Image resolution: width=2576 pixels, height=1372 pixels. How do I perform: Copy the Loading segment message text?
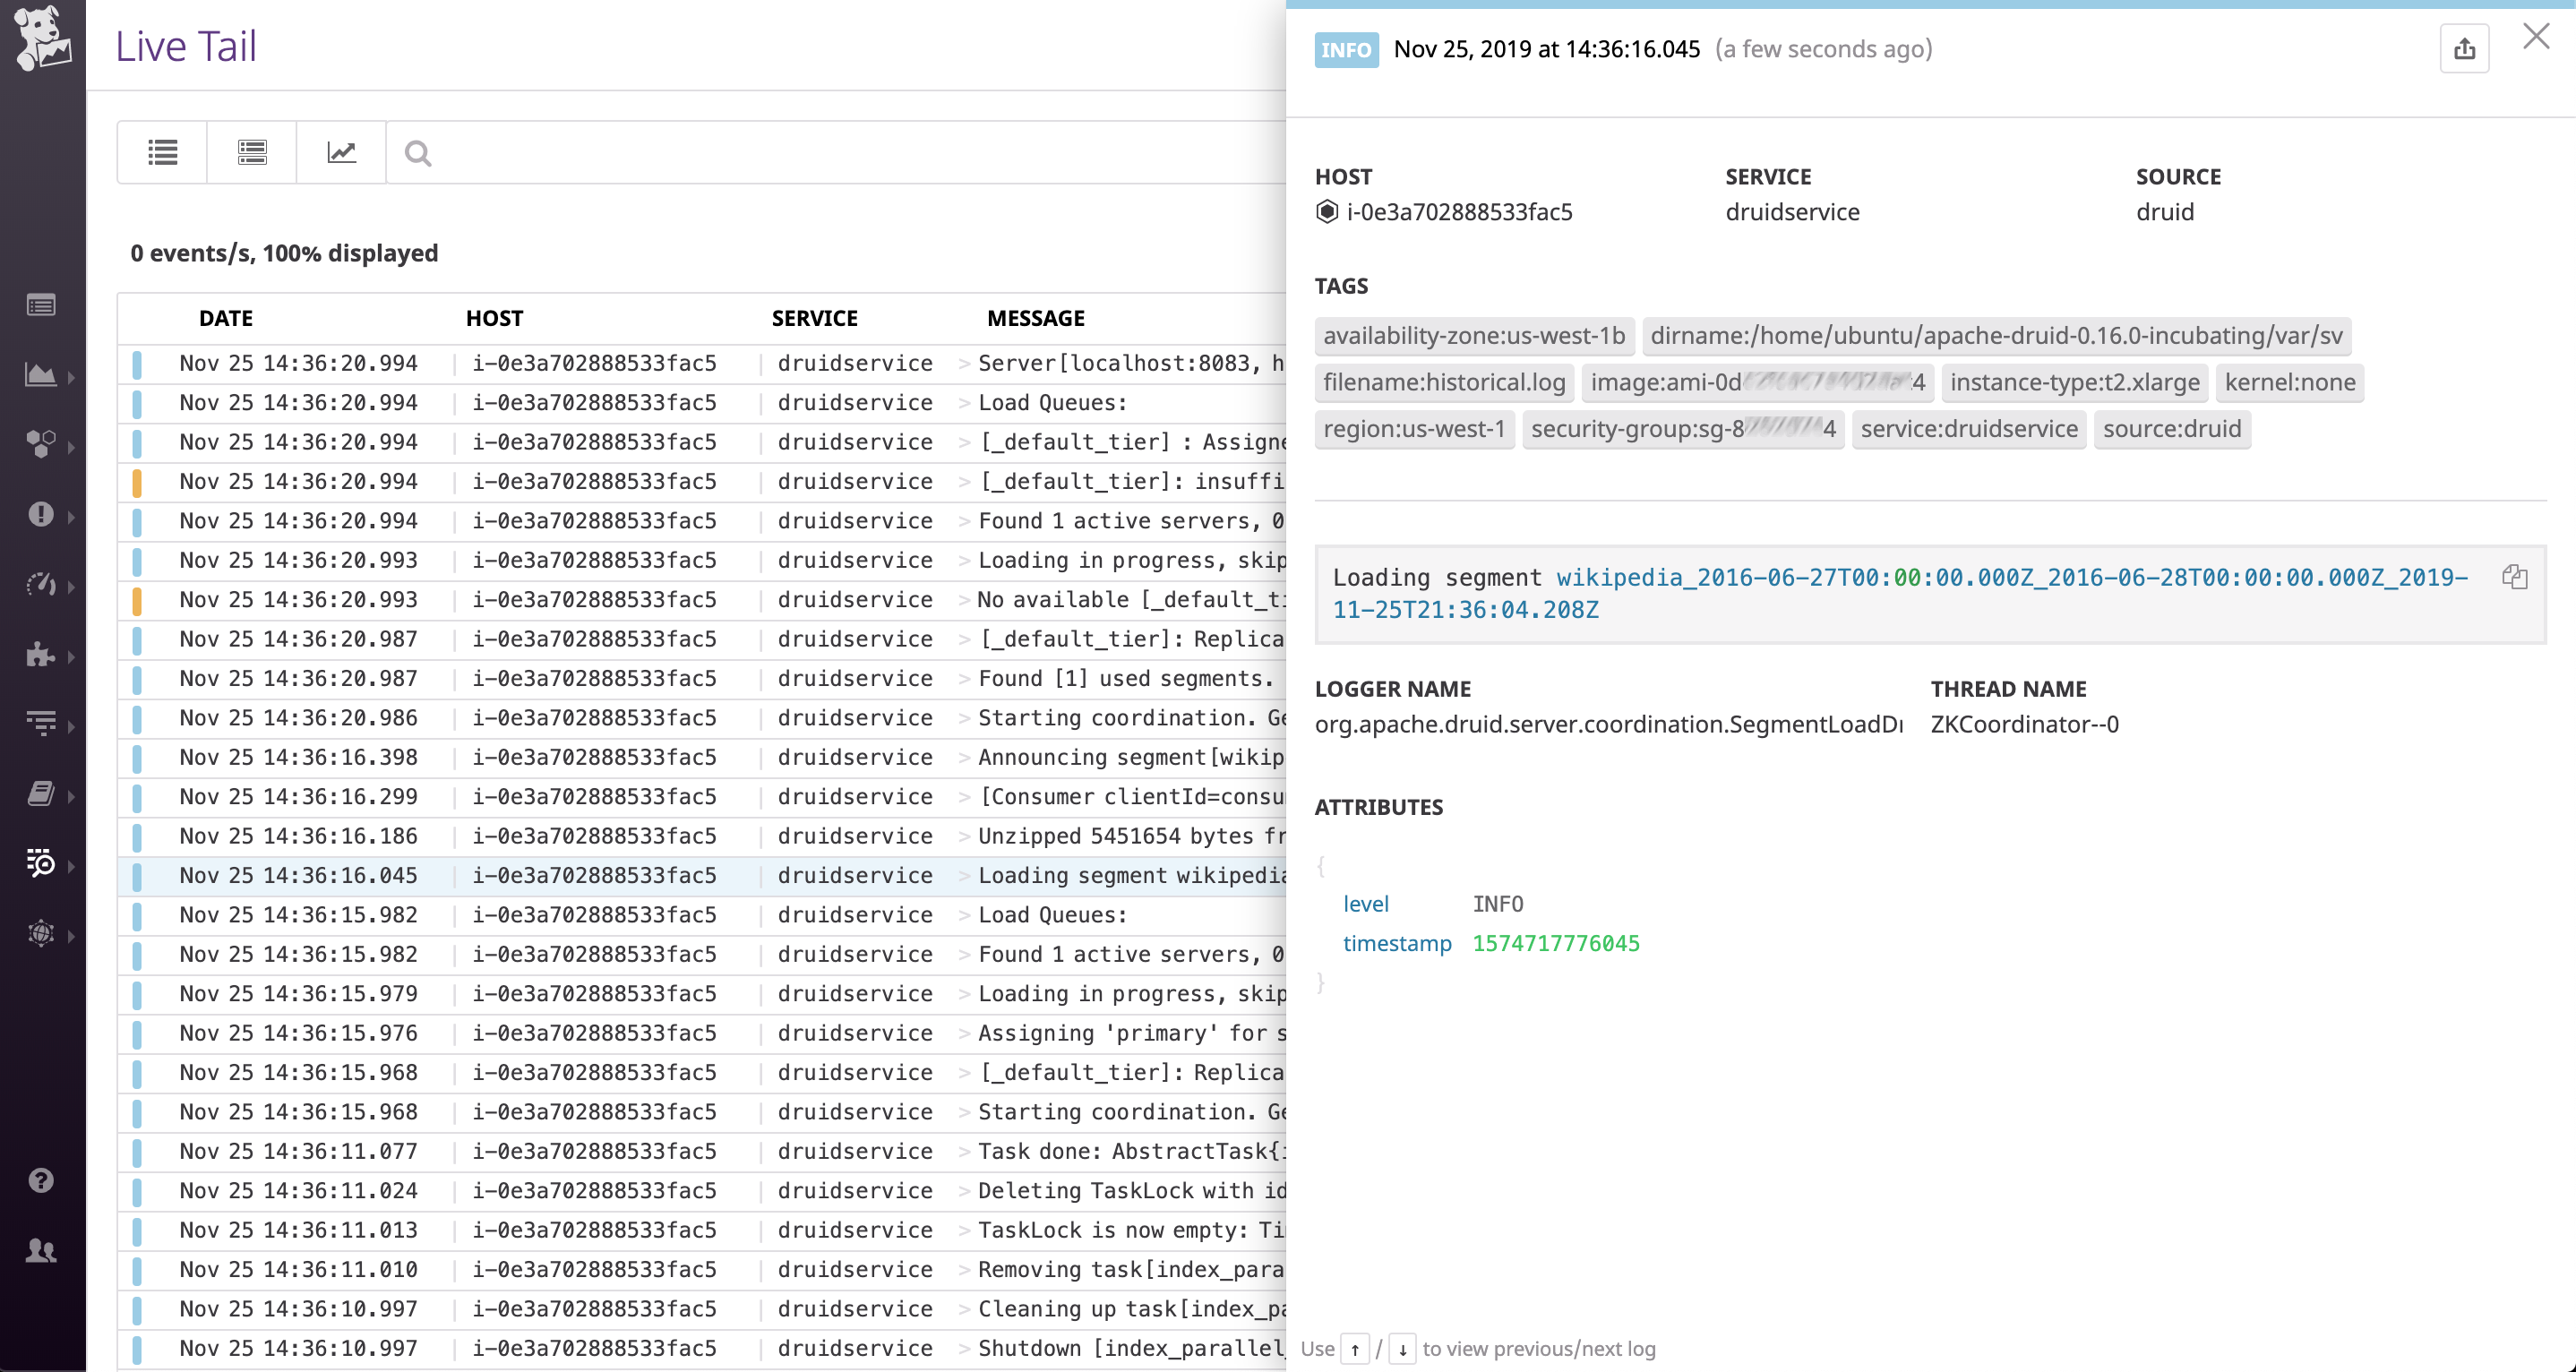pos(2517,577)
